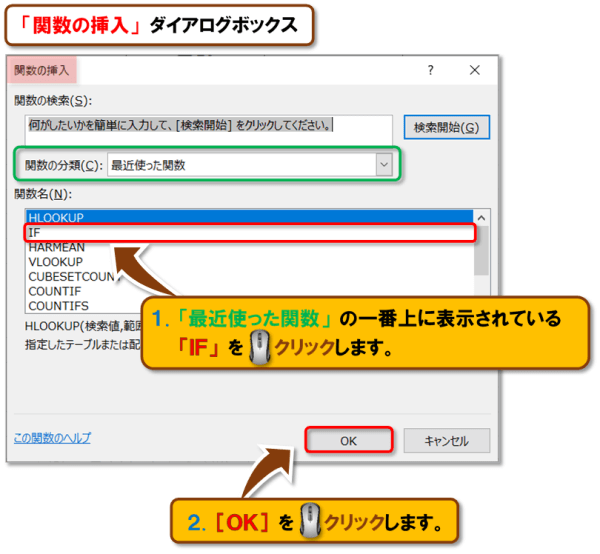Click the list scroll up arrow
This screenshot has height=554, width=600.
pyautogui.click(x=481, y=218)
